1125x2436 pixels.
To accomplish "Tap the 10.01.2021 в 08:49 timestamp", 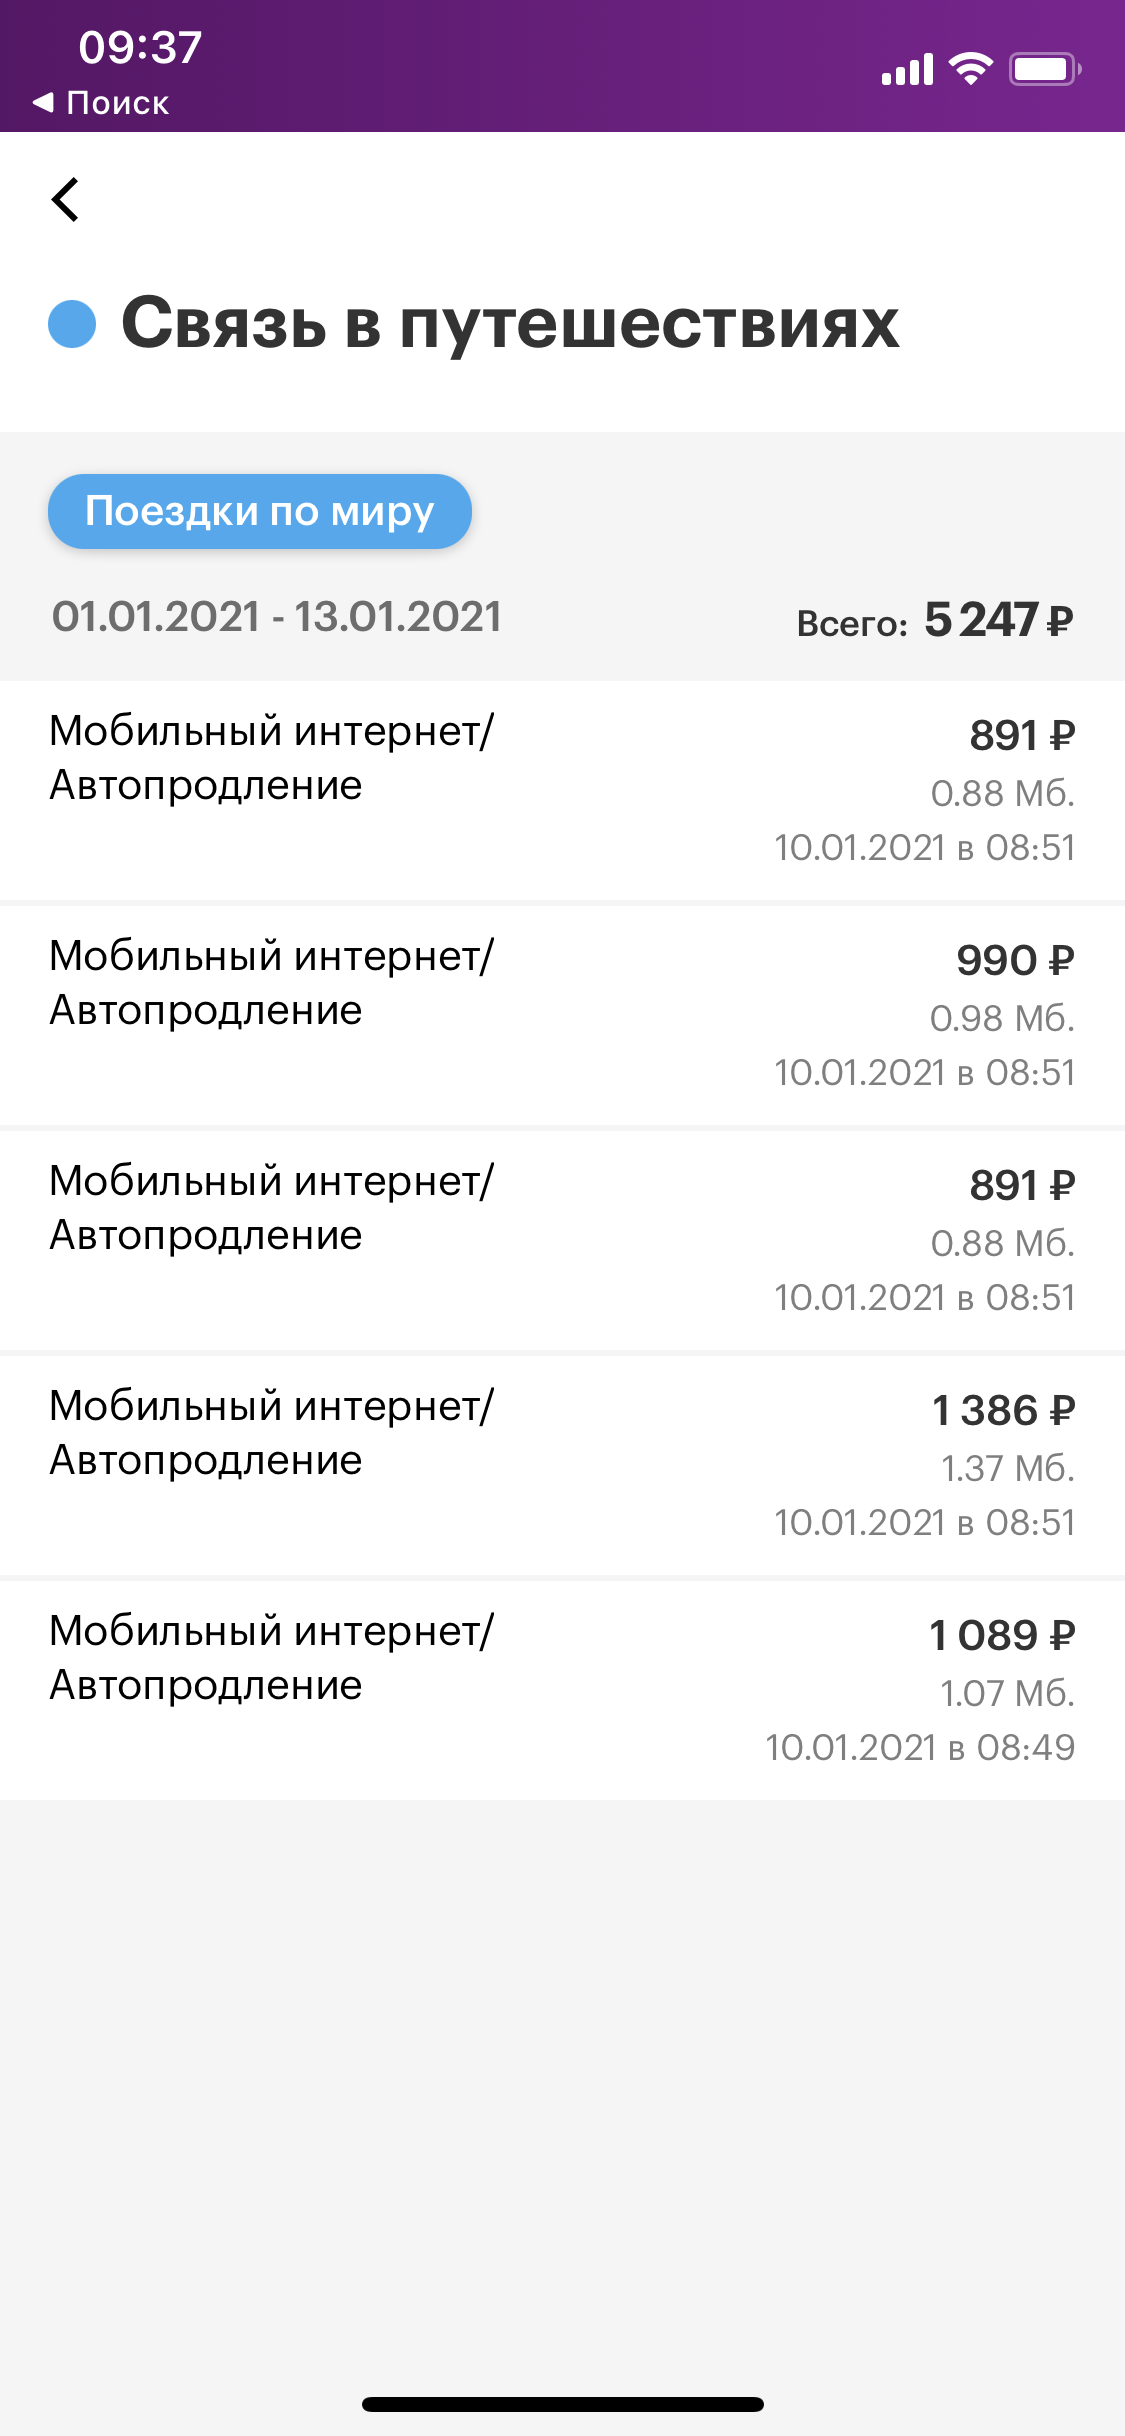I will (x=920, y=1747).
